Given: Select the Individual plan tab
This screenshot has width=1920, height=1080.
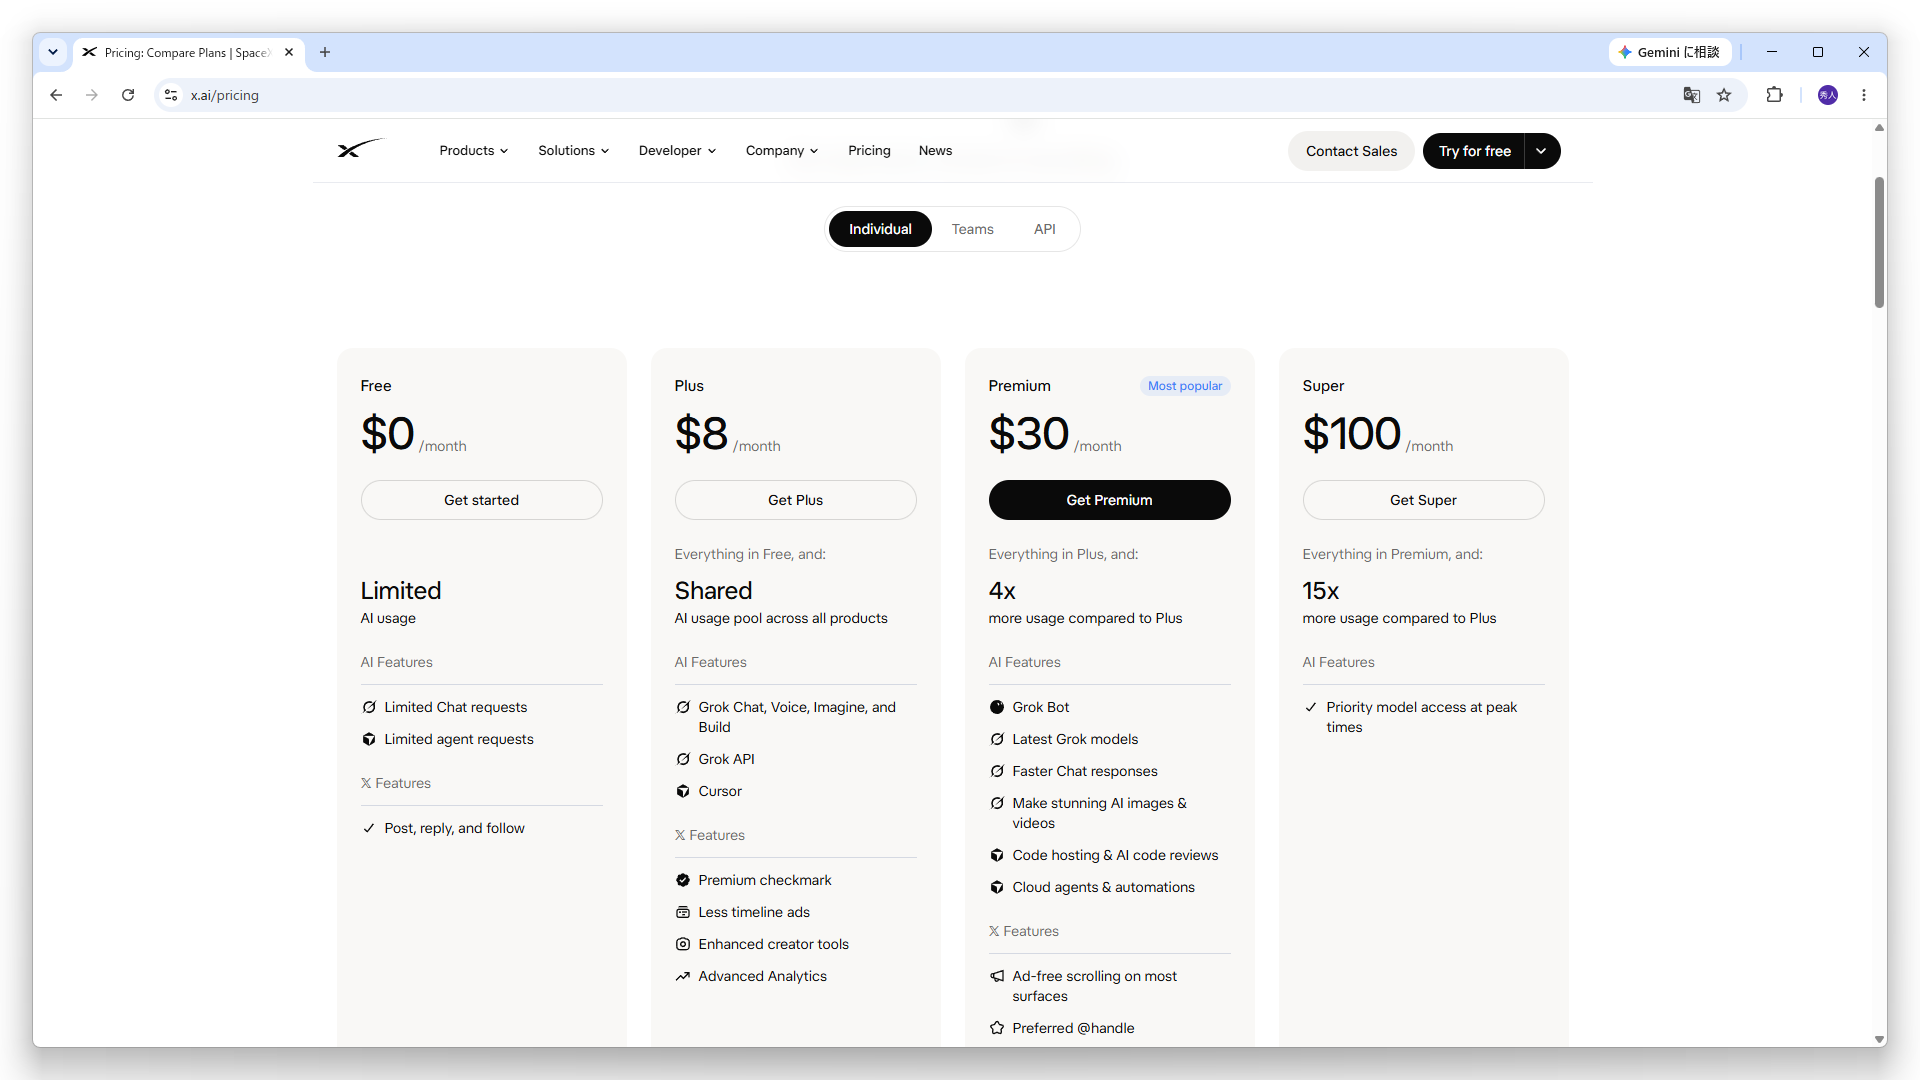Looking at the screenshot, I should 880,229.
